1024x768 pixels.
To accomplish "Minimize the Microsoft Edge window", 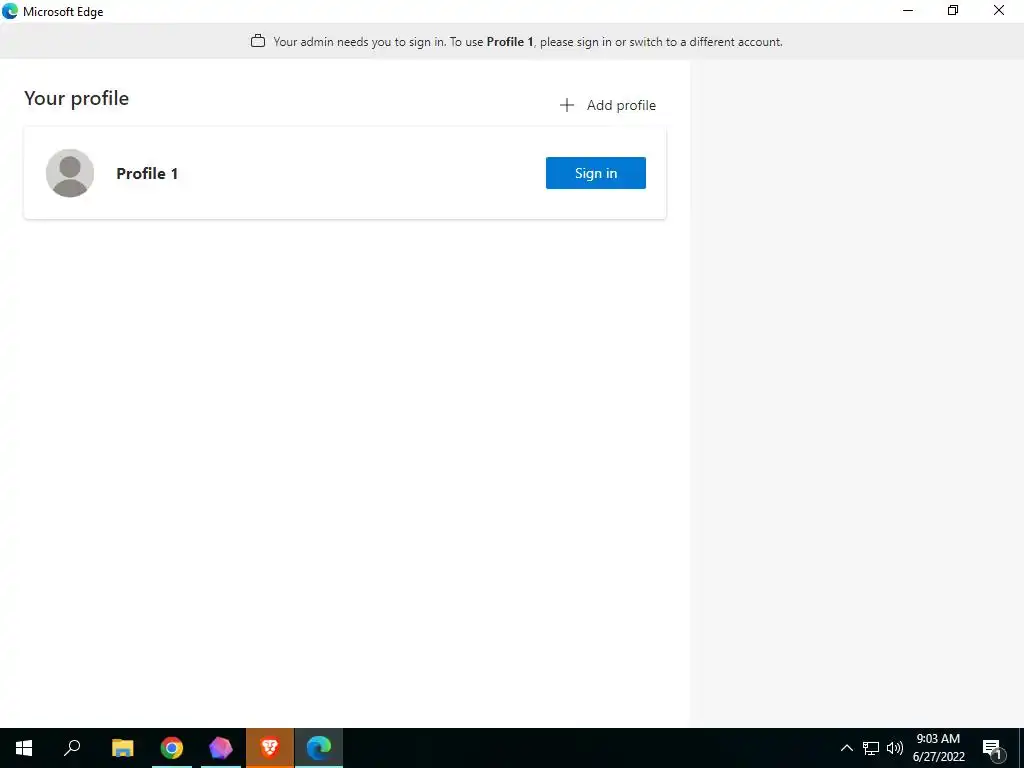I will [x=908, y=11].
